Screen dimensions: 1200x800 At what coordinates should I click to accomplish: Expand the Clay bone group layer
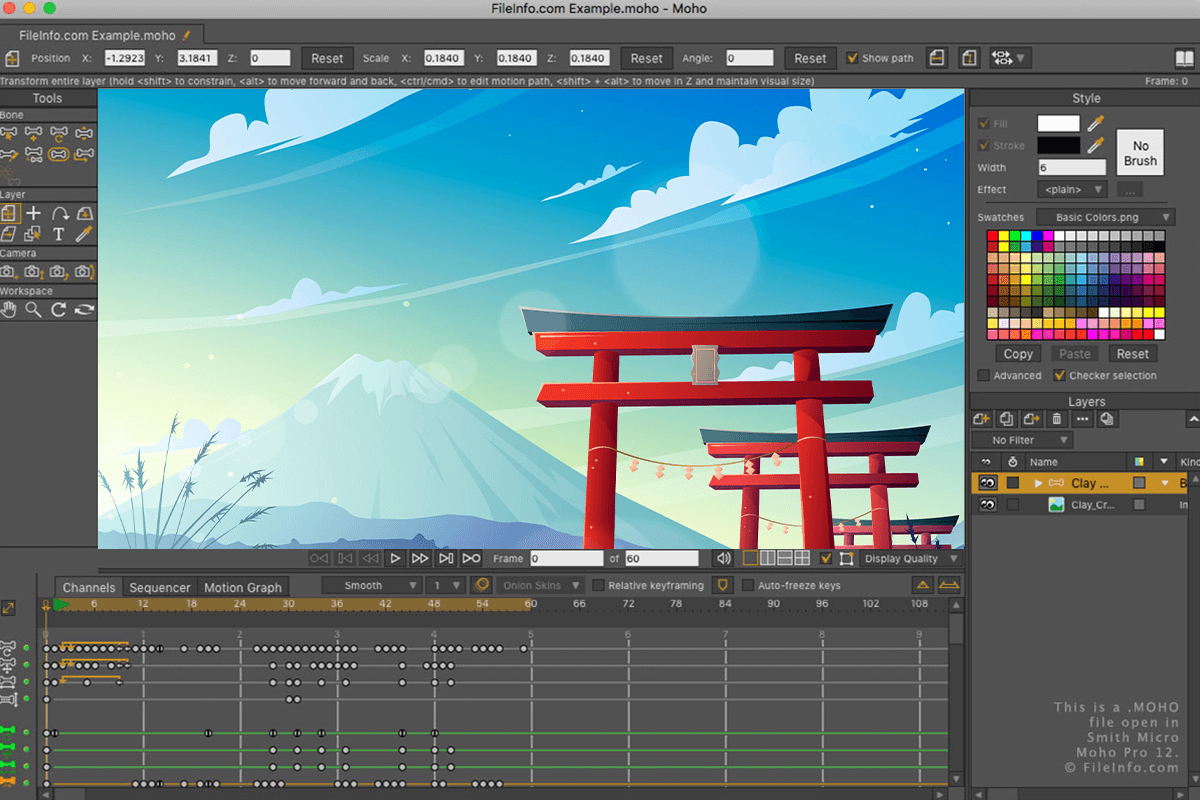[x=1038, y=483]
